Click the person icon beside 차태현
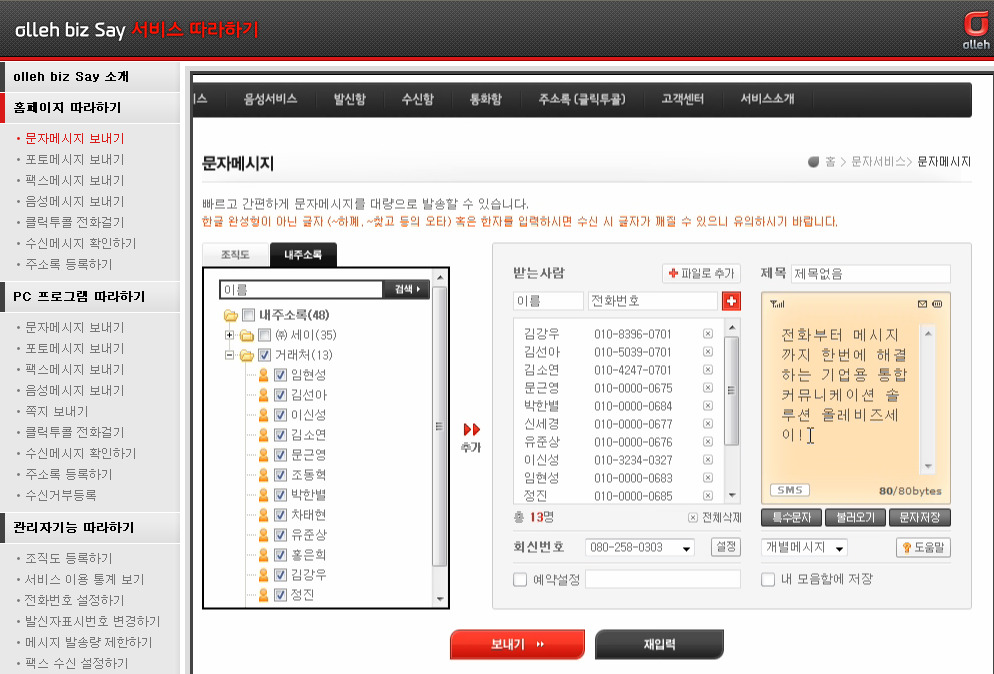Image resolution: width=994 pixels, height=674 pixels. [264, 515]
